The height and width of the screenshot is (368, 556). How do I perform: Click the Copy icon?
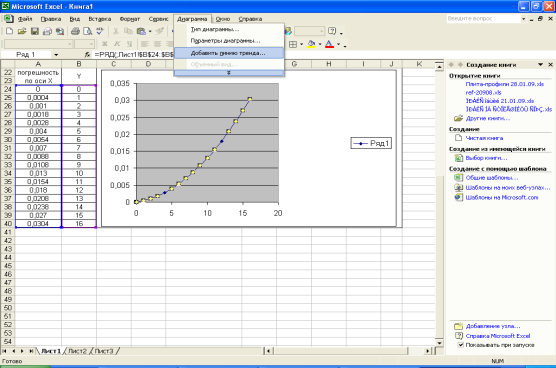(x=128, y=31)
